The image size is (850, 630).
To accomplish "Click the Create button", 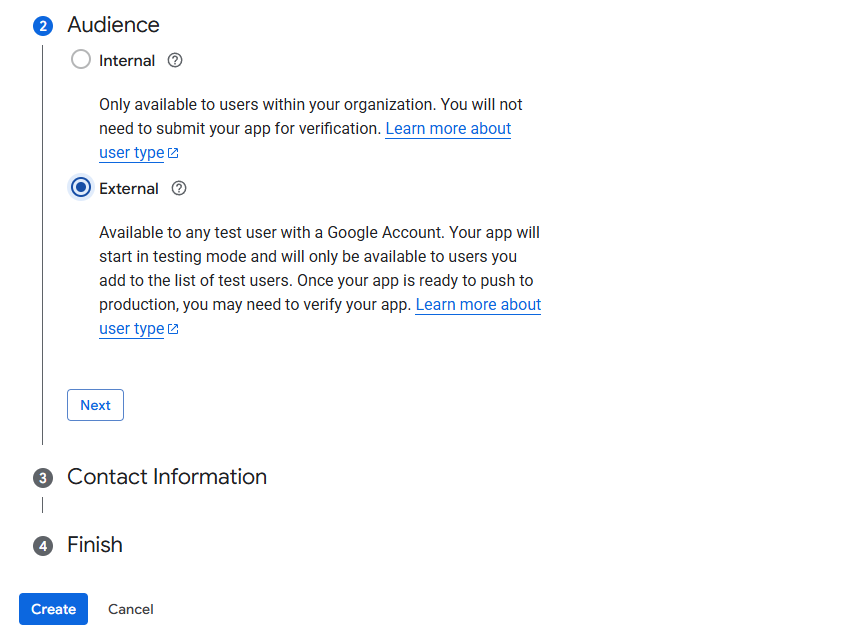I will [x=53, y=609].
